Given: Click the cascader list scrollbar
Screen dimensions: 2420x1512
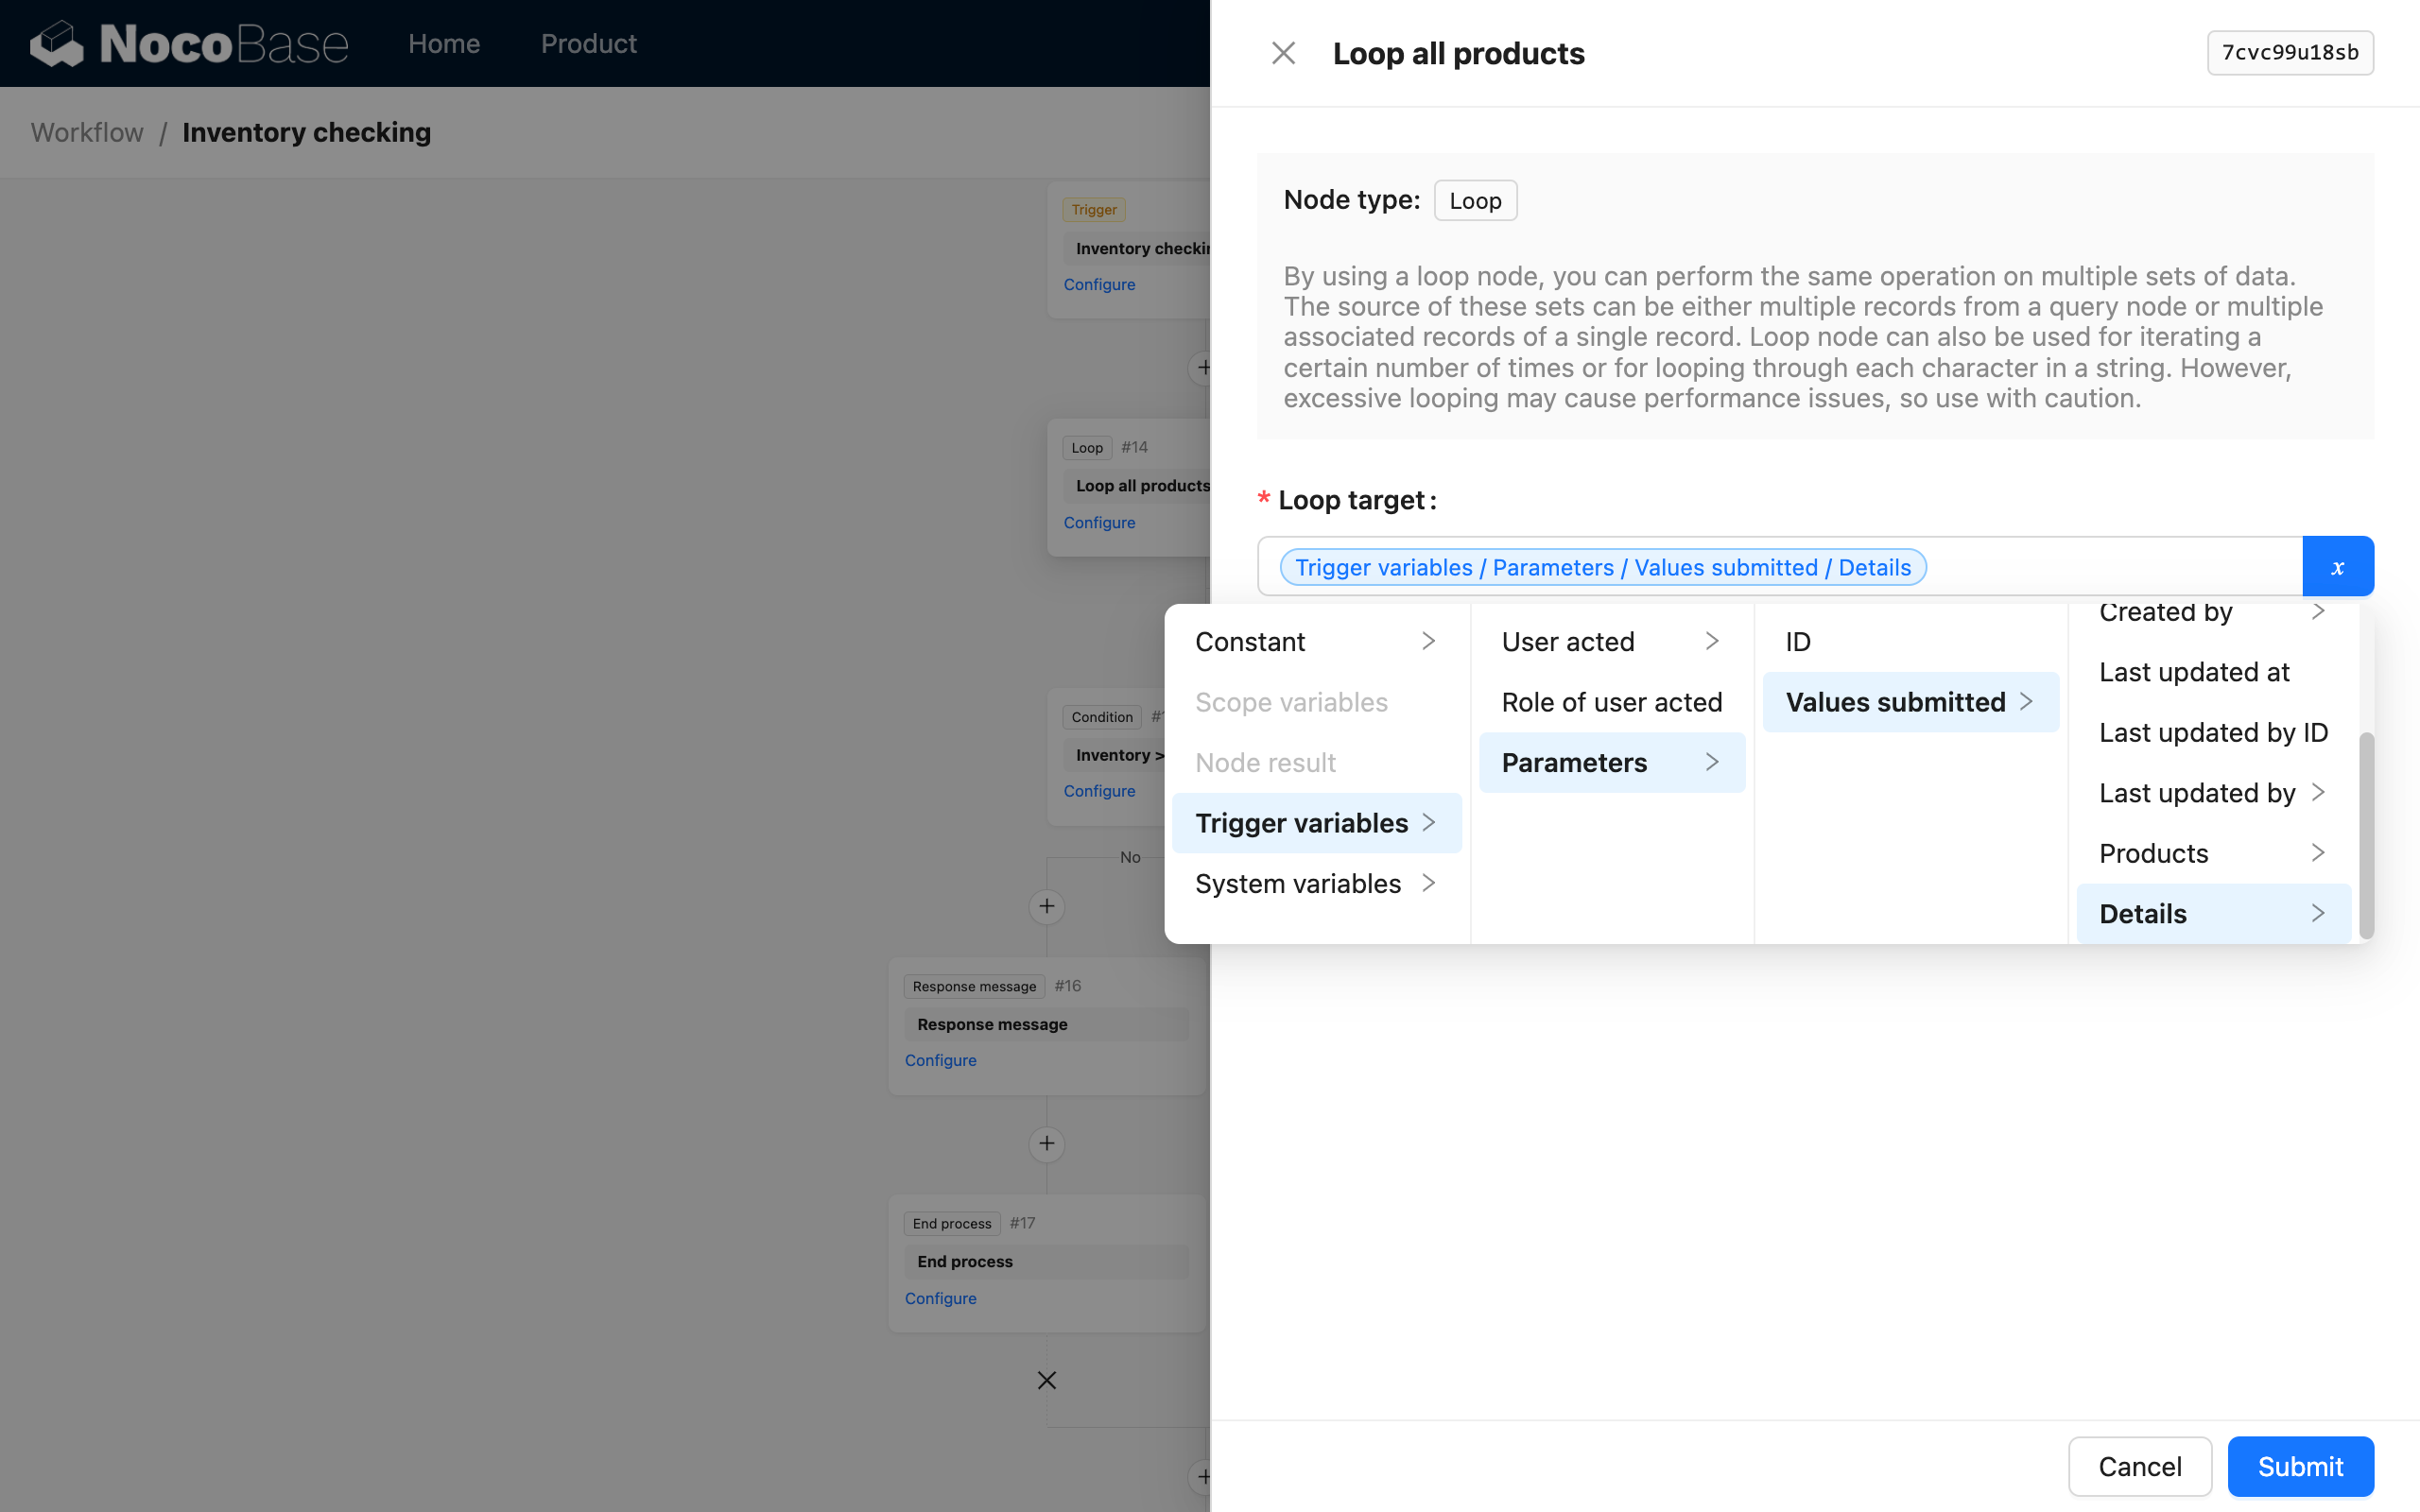Looking at the screenshot, I should point(2365,835).
